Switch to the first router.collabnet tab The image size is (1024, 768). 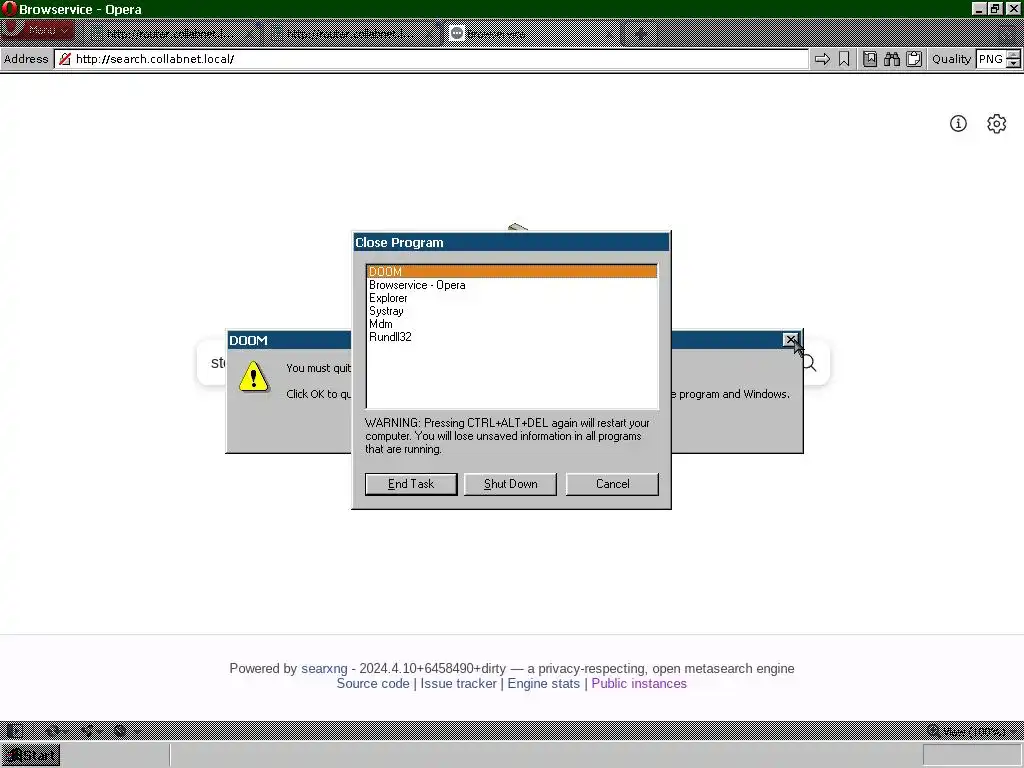coord(171,33)
